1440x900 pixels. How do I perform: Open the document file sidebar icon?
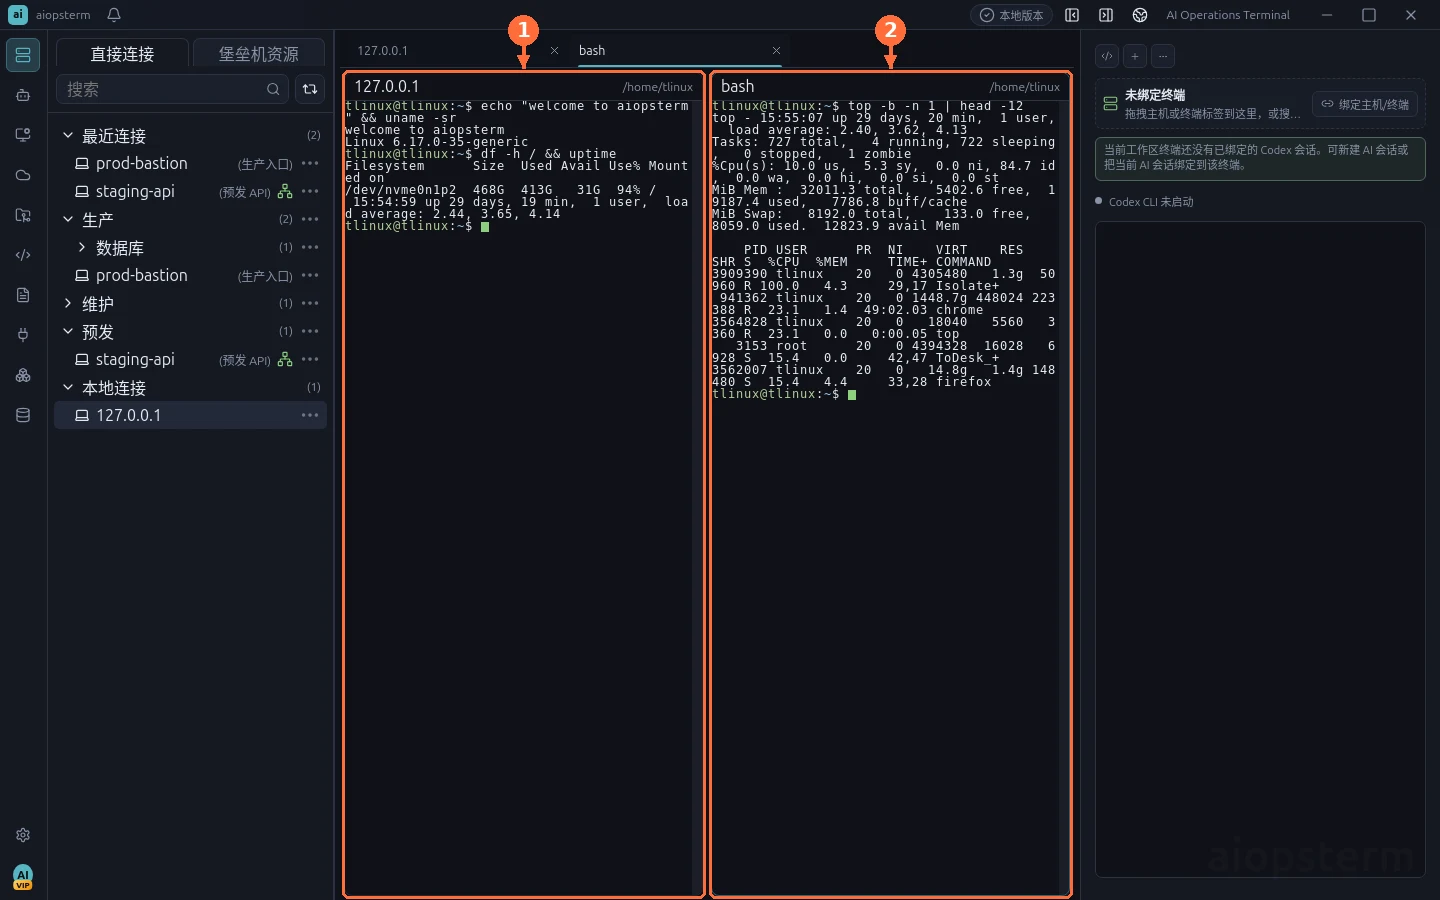pyautogui.click(x=23, y=295)
